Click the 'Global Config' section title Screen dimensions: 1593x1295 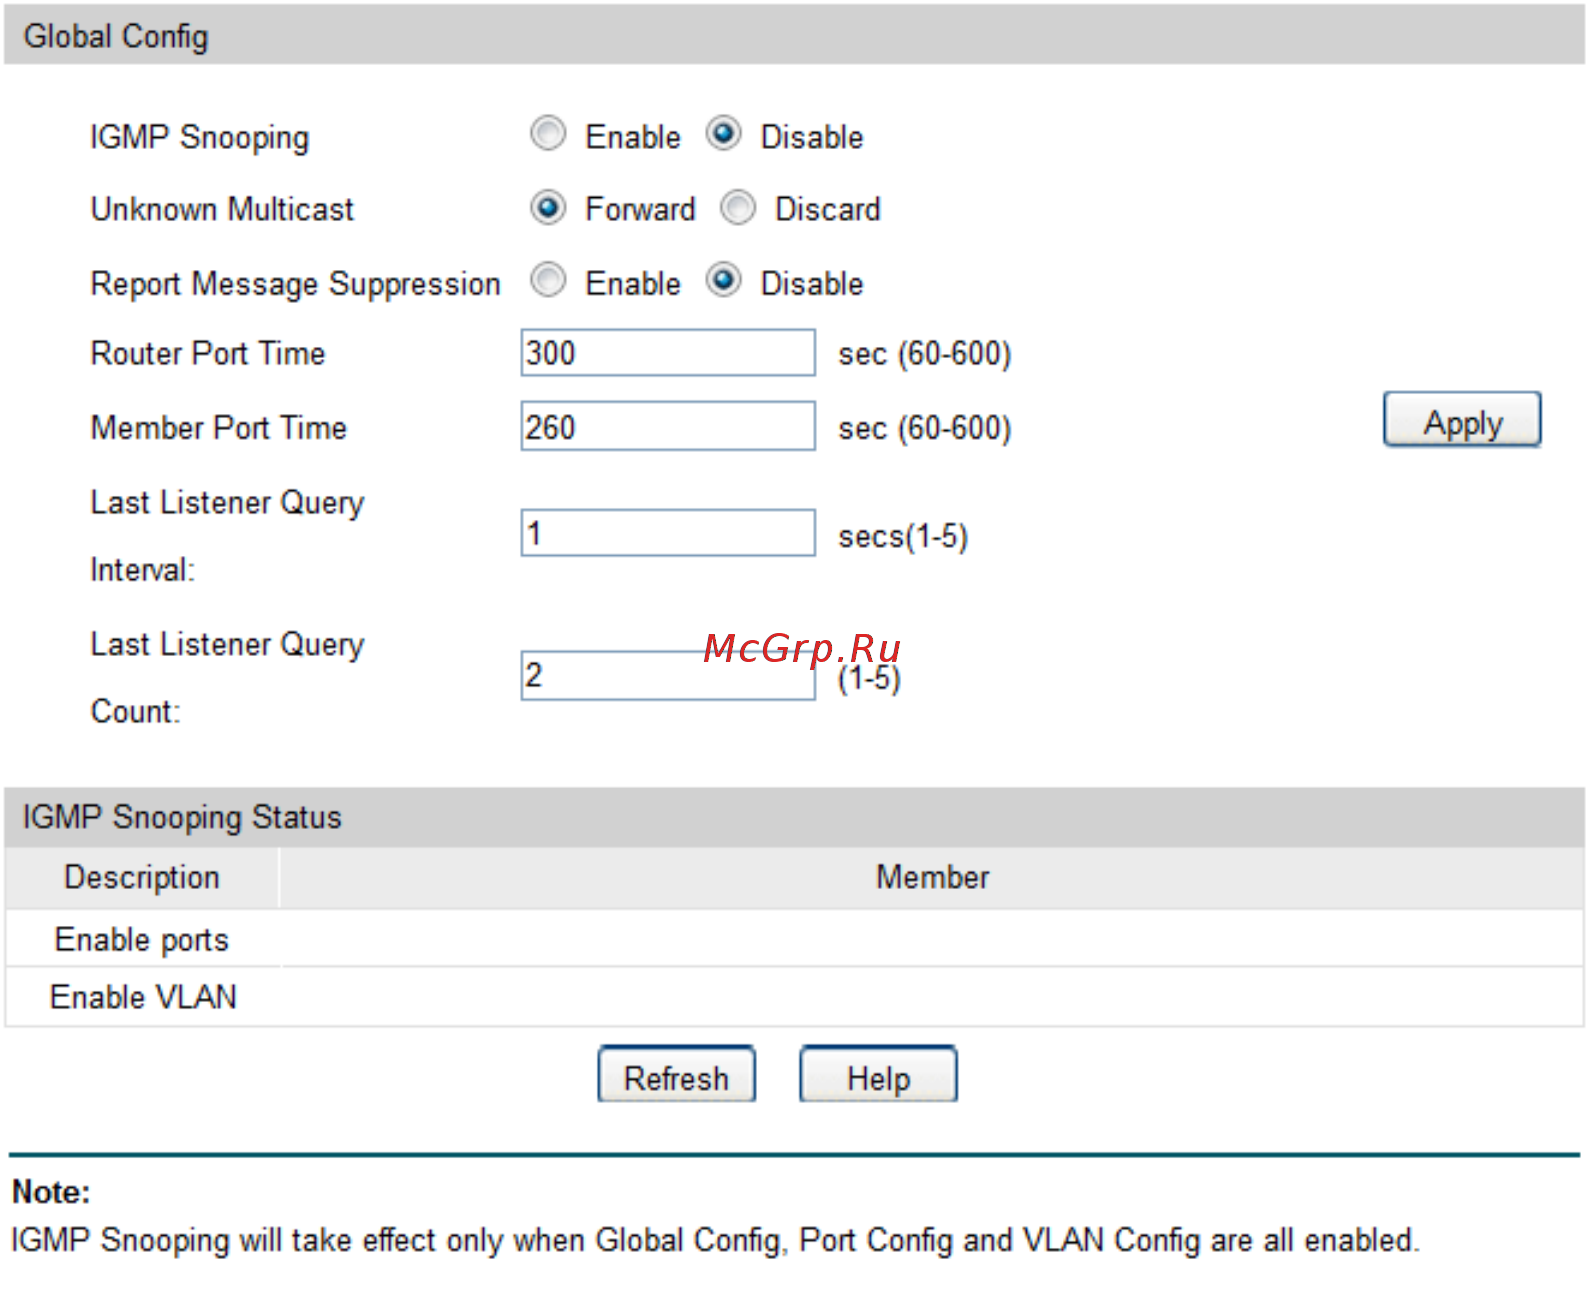116,37
